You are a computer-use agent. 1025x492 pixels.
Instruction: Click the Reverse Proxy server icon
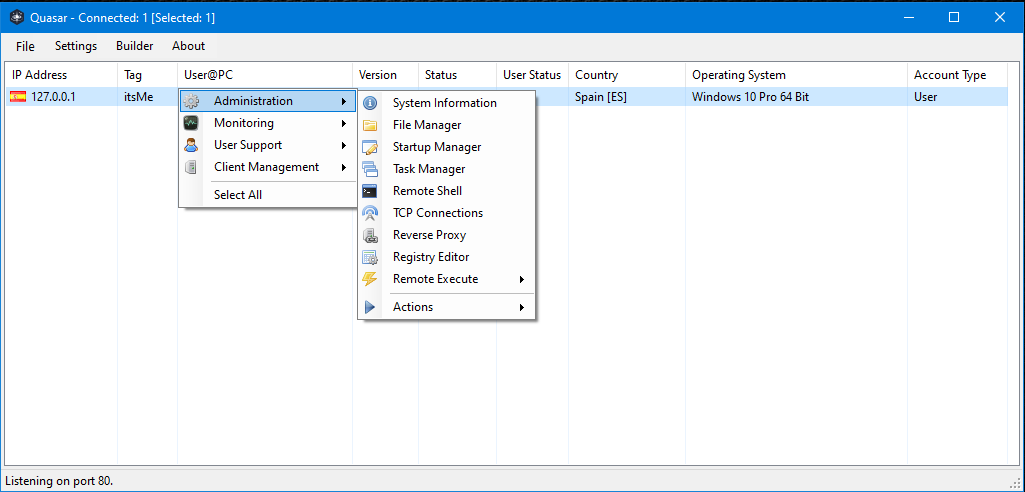pos(370,235)
